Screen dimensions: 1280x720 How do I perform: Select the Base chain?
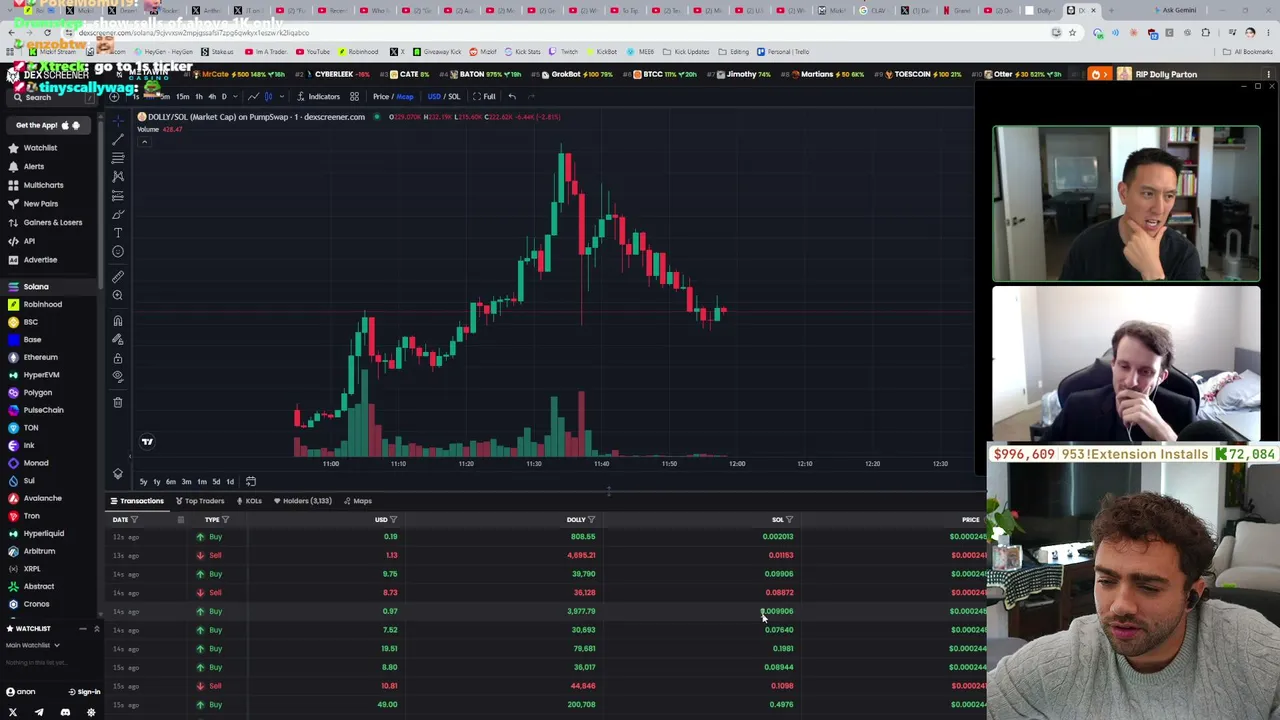click(x=32, y=340)
